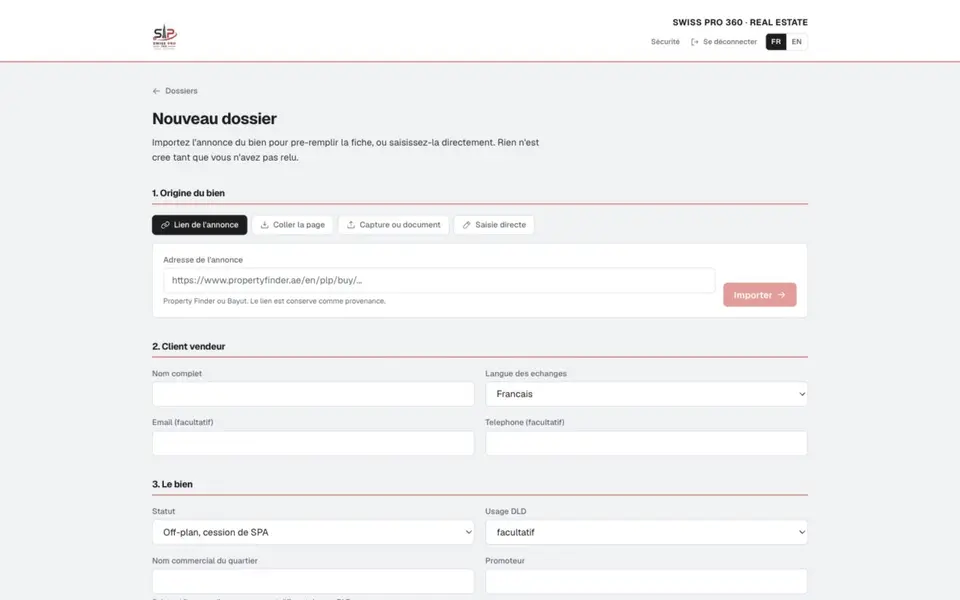Switch interface language to EN
This screenshot has height=600, width=960.
click(x=797, y=42)
